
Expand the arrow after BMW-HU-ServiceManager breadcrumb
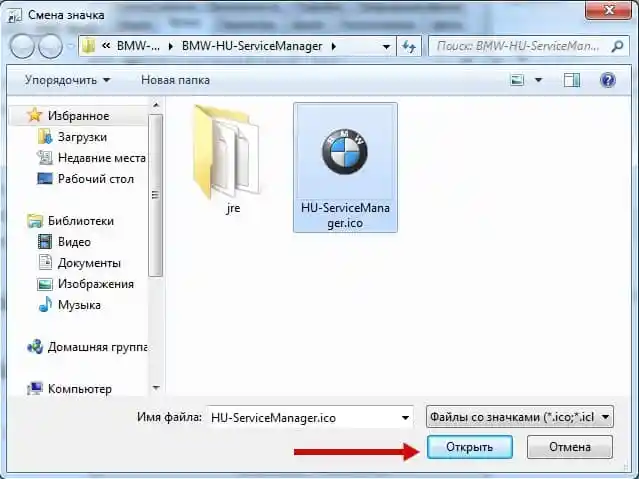(x=334, y=46)
